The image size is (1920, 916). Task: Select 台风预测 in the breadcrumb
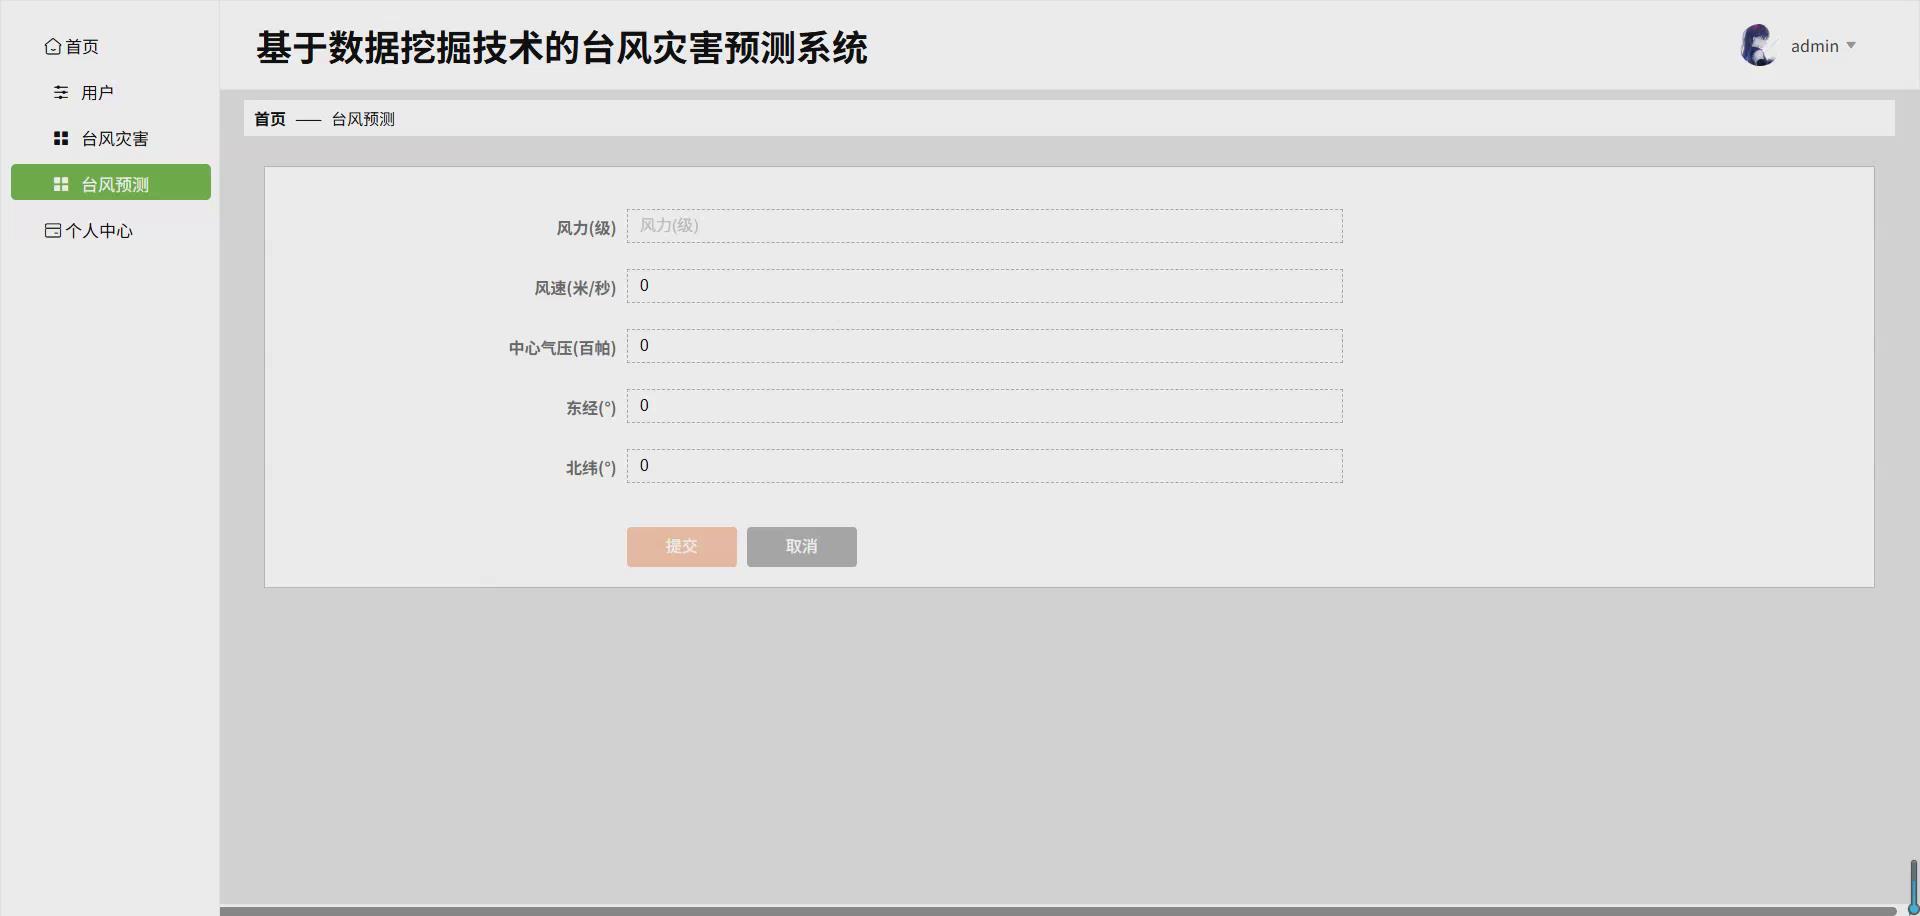click(363, 118)
